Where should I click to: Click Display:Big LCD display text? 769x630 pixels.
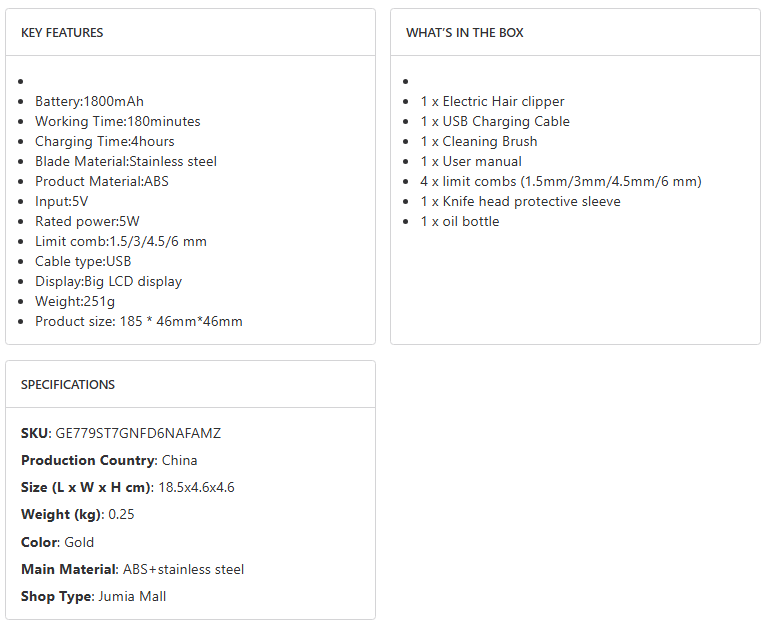click(108, 281)
